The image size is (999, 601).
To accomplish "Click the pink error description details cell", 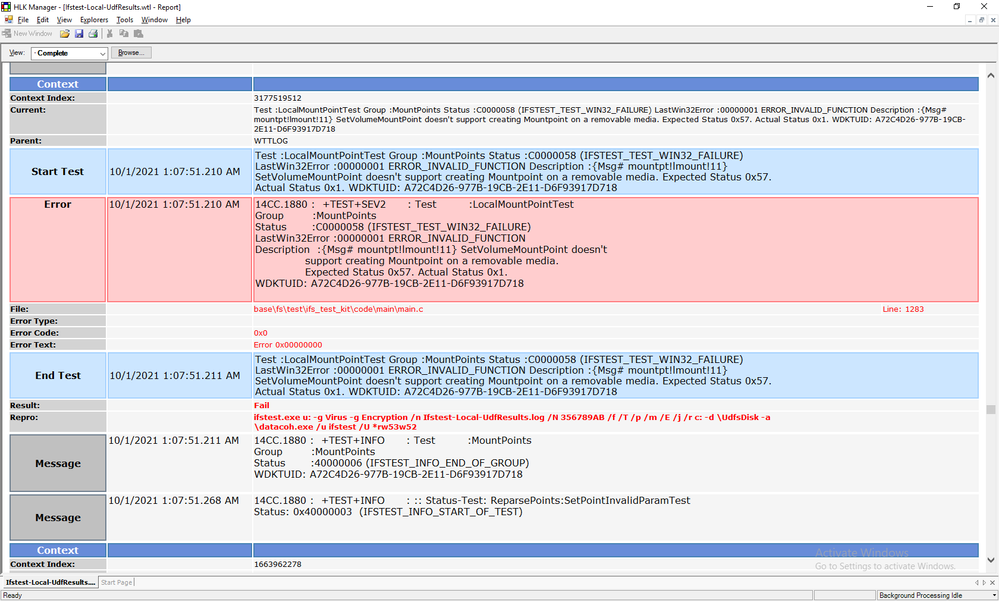I will (615, 249).
